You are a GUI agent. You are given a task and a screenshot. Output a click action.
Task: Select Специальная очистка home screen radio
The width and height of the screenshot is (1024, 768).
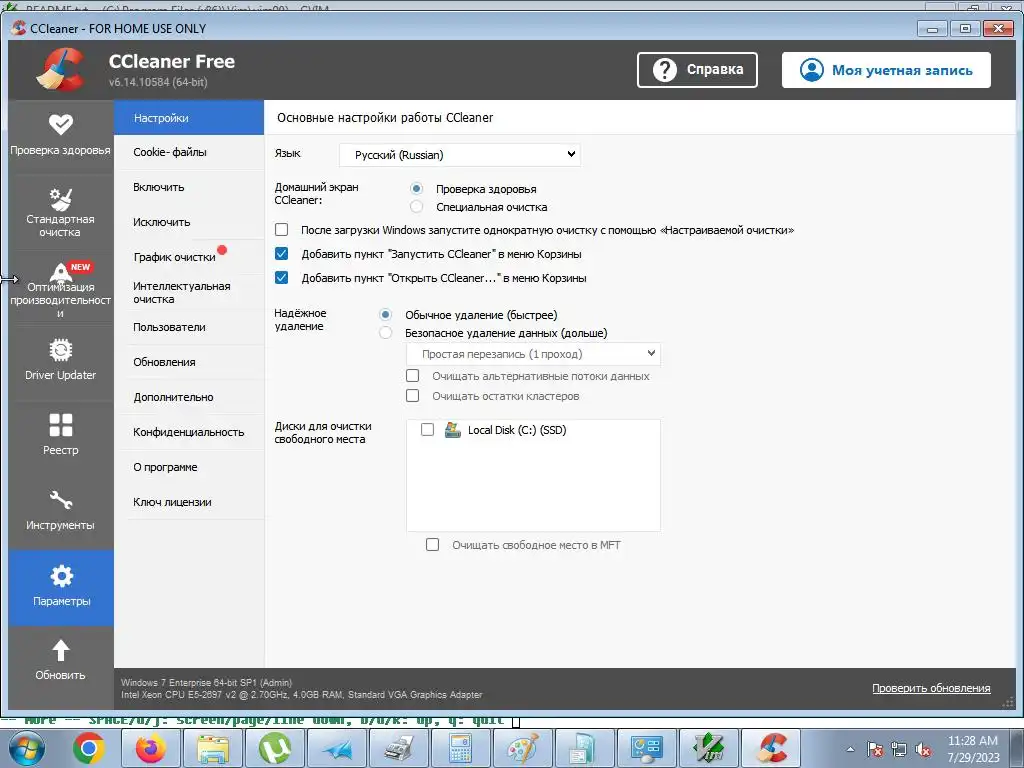[416, 207]
